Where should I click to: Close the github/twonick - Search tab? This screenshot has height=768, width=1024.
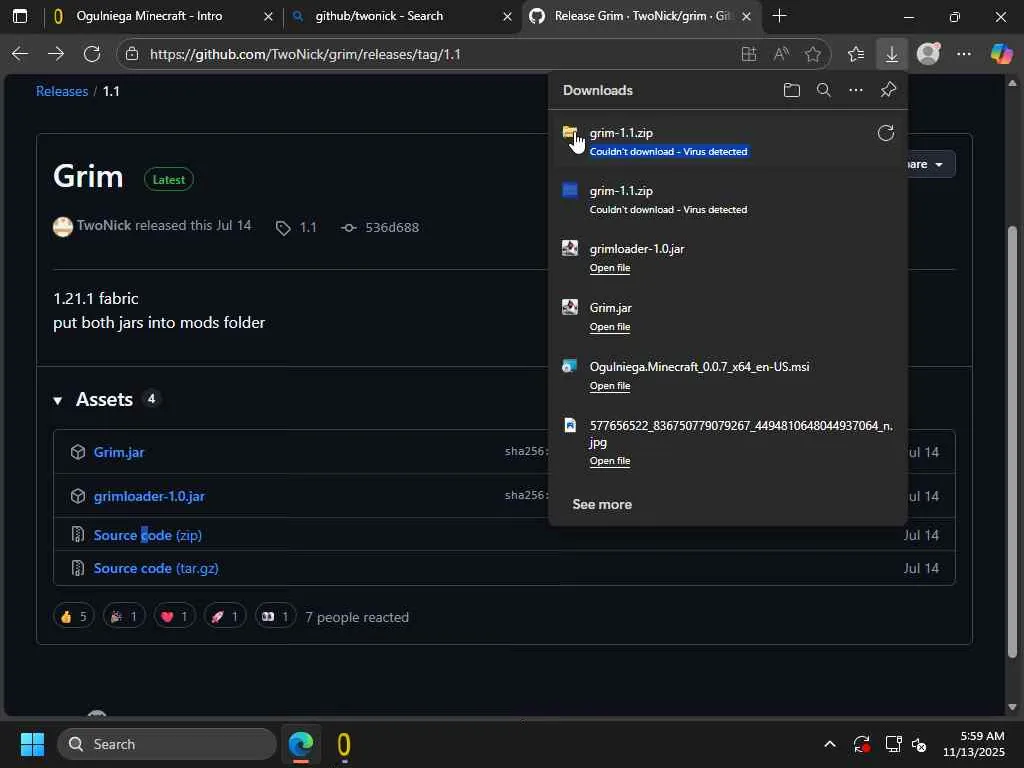point(507,16)
